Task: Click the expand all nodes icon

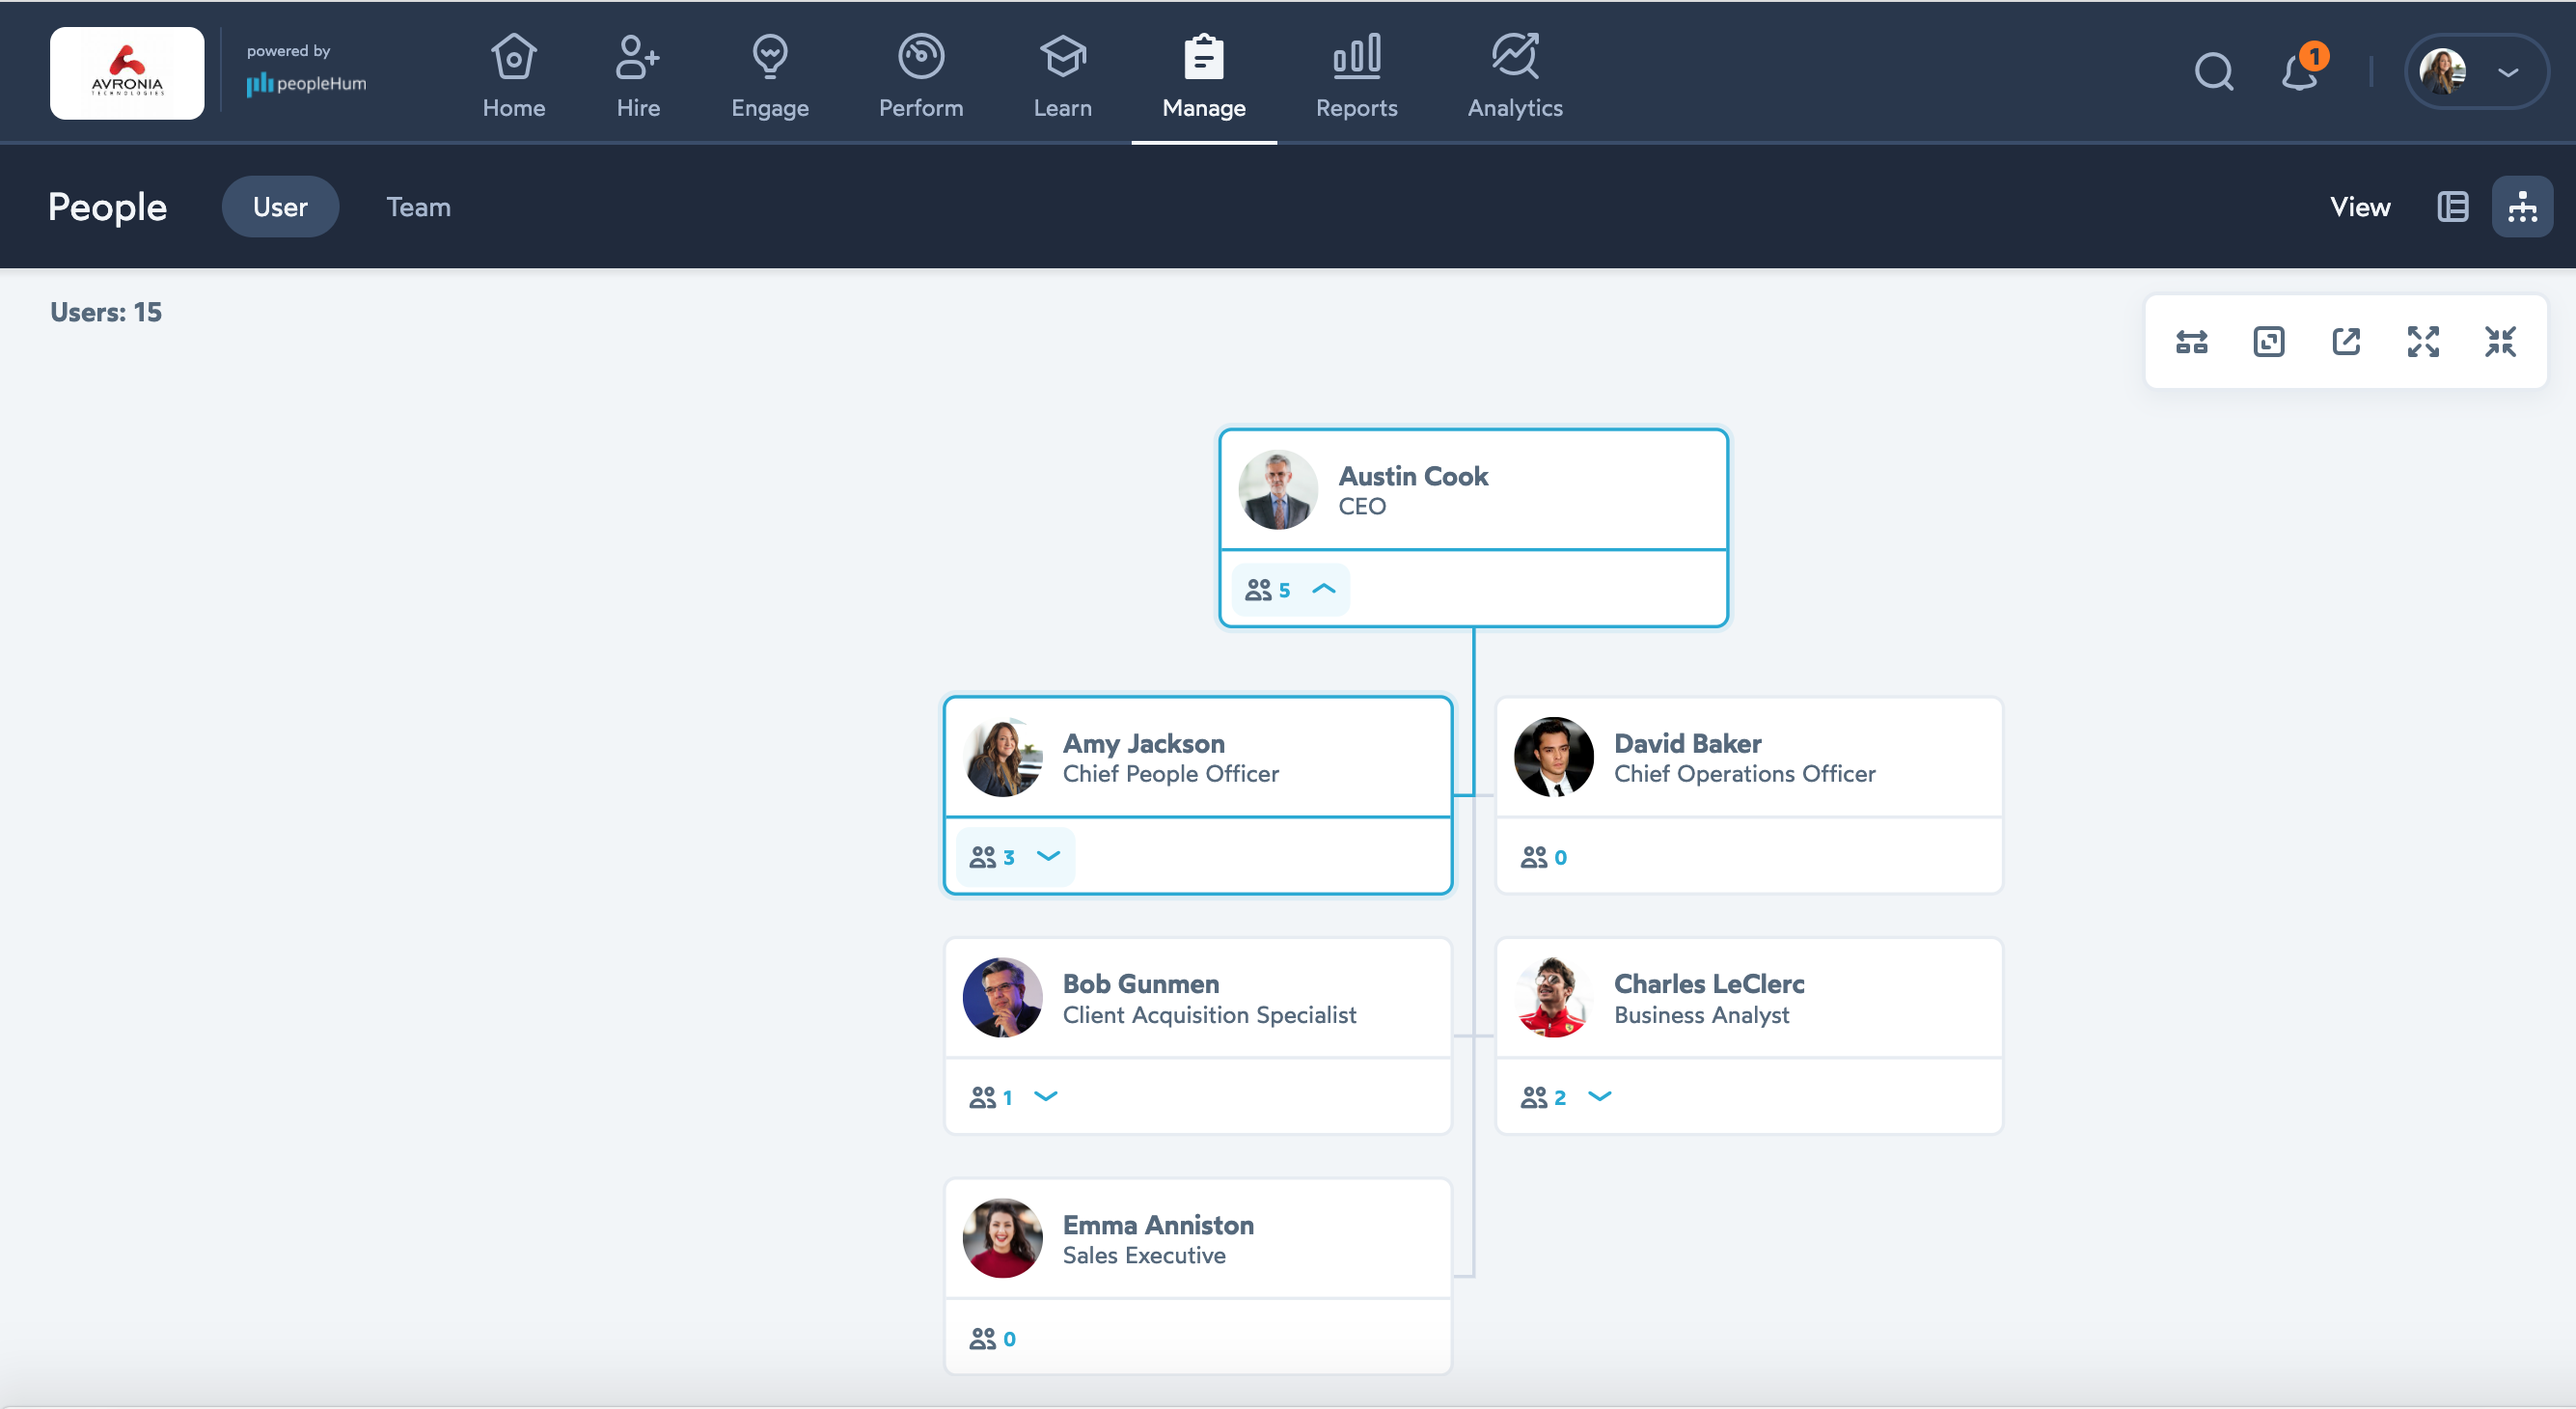Action: coord(2422,342)
